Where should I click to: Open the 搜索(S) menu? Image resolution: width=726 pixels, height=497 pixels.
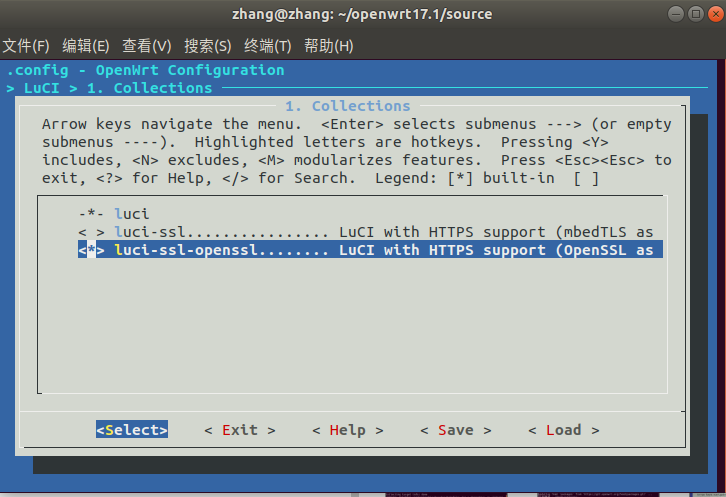coord(208,46)
